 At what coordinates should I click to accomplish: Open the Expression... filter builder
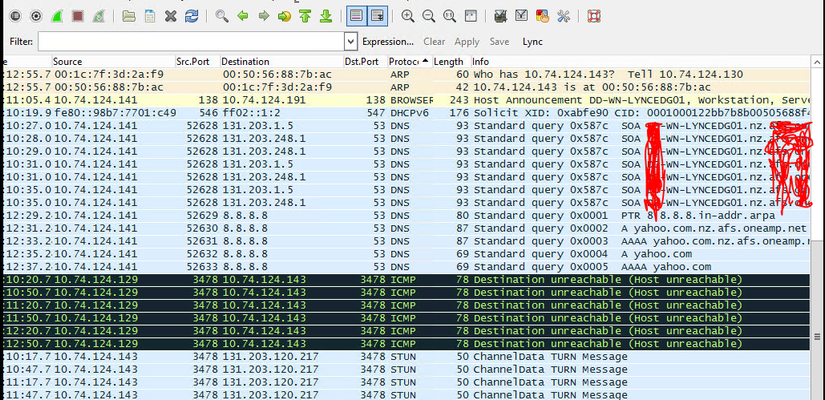(x=388, y=42)
